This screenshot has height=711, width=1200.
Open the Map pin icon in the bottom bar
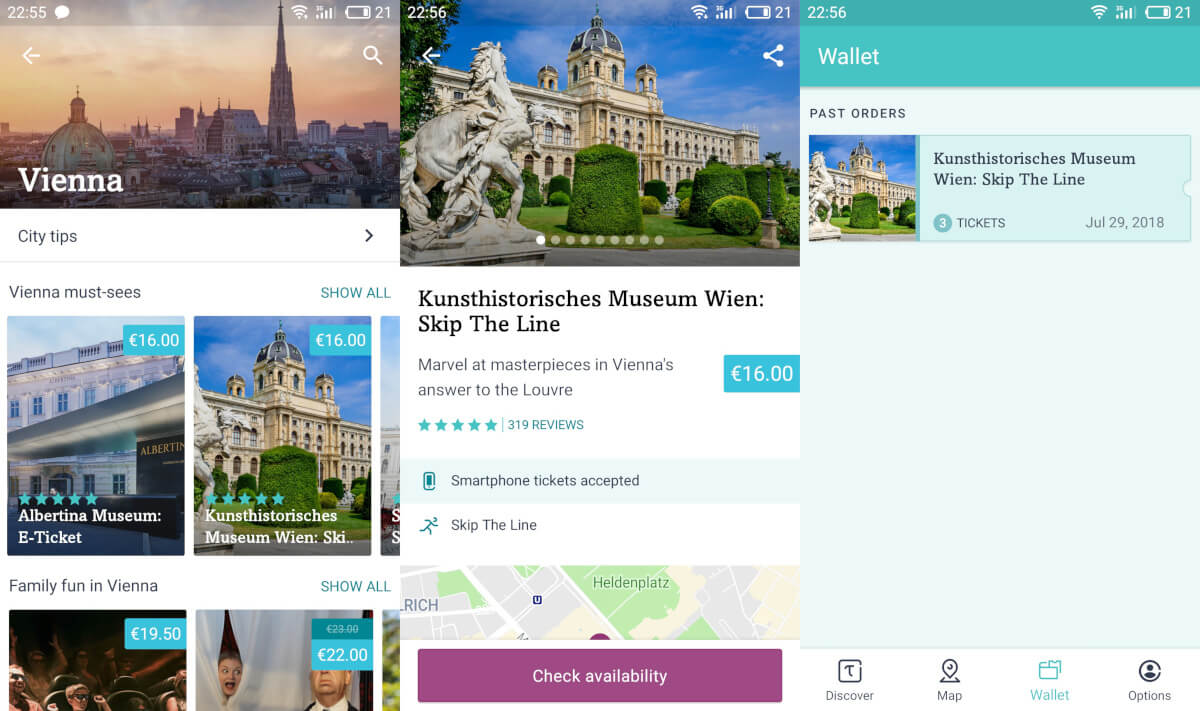950,671
